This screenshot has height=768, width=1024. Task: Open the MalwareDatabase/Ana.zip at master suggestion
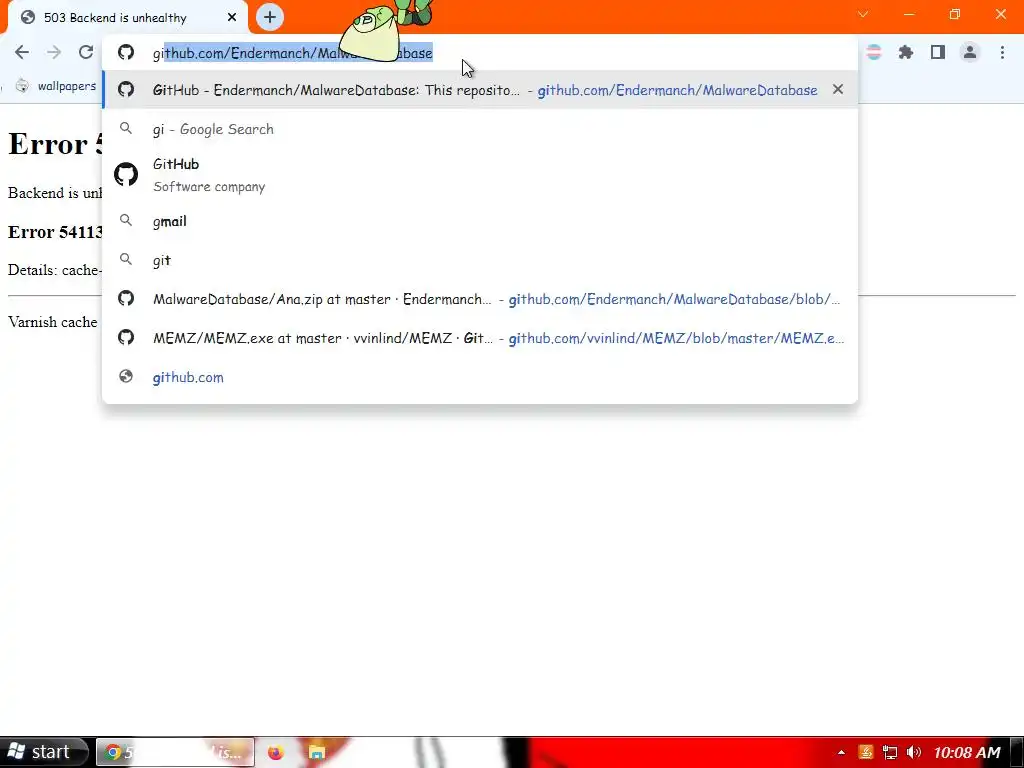[x=480, y=299]
